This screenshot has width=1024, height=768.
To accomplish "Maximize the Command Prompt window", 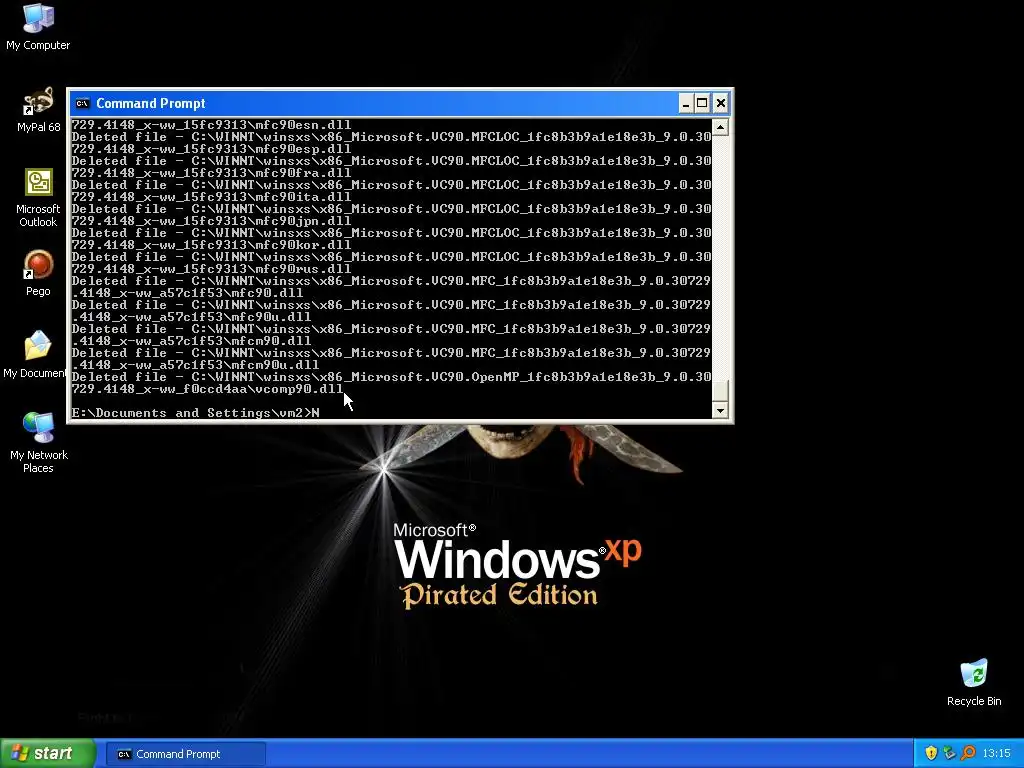I will [x=702, y=103].
